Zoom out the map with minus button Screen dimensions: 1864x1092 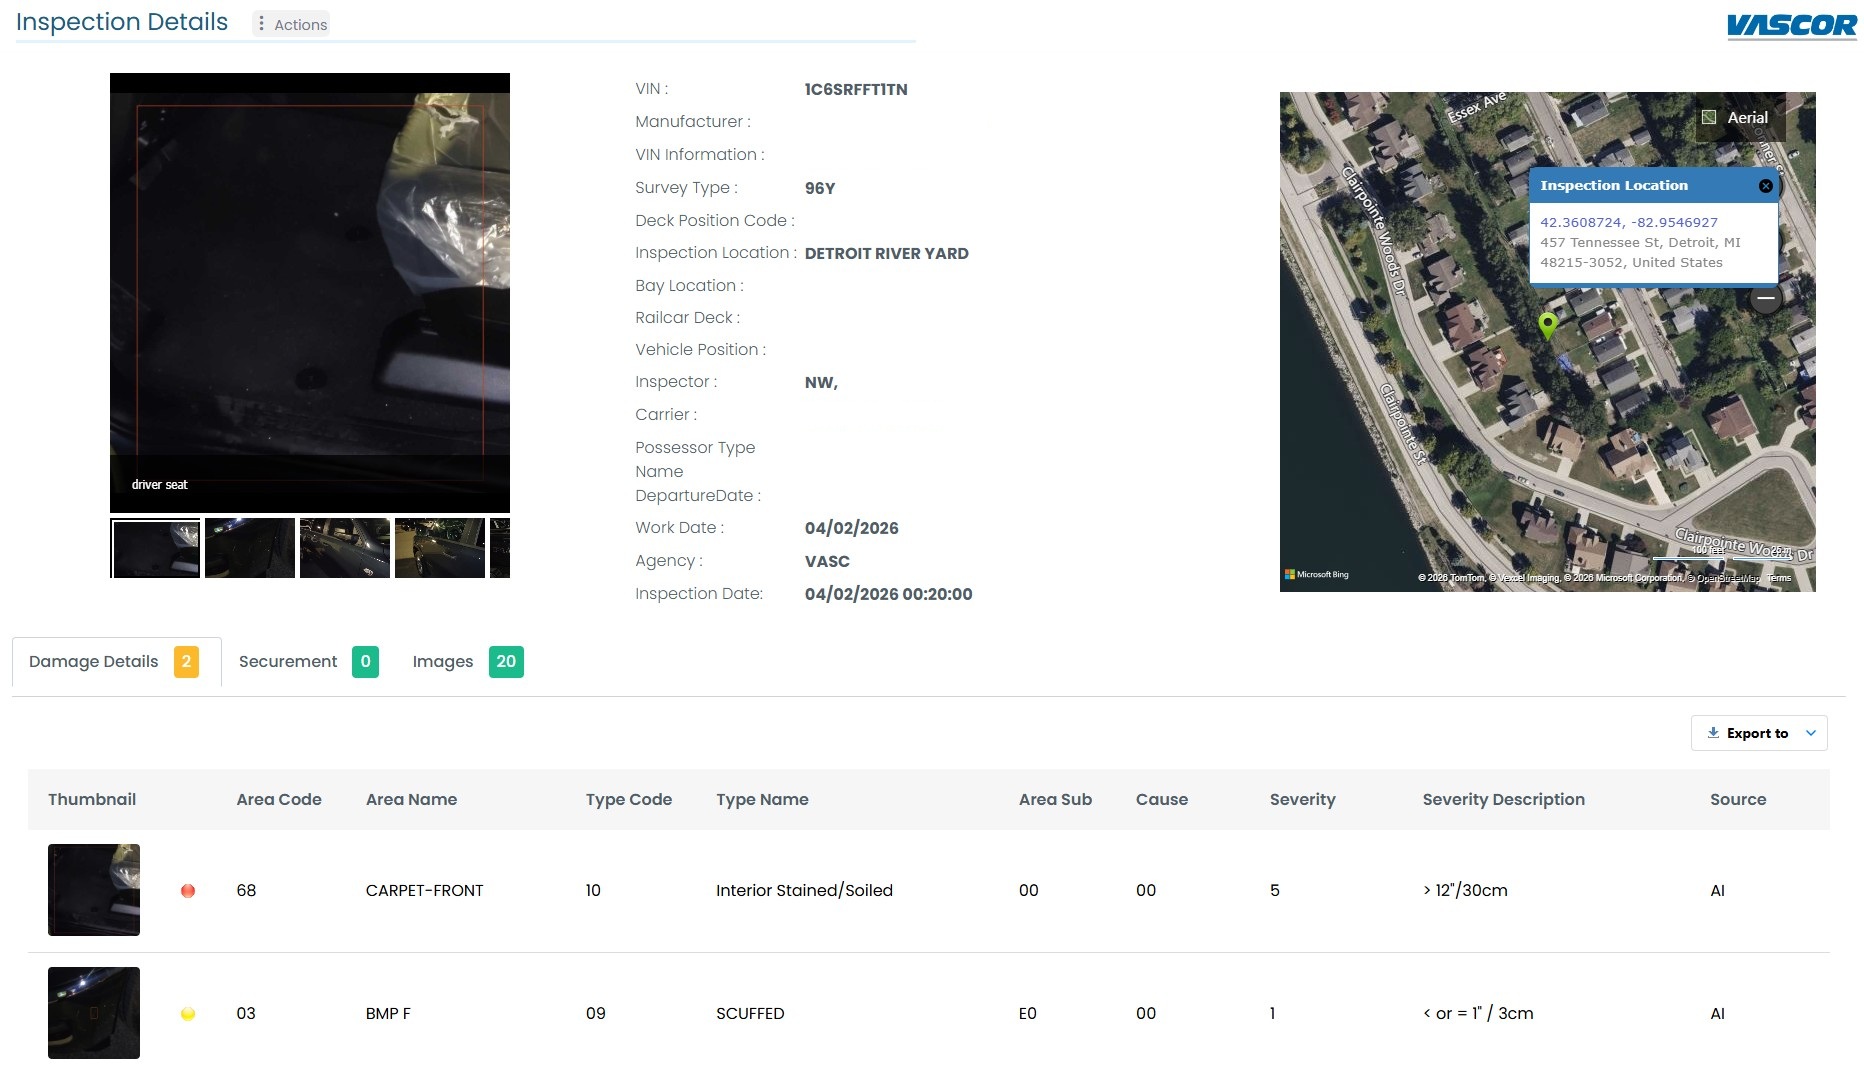coord(1766,298)
